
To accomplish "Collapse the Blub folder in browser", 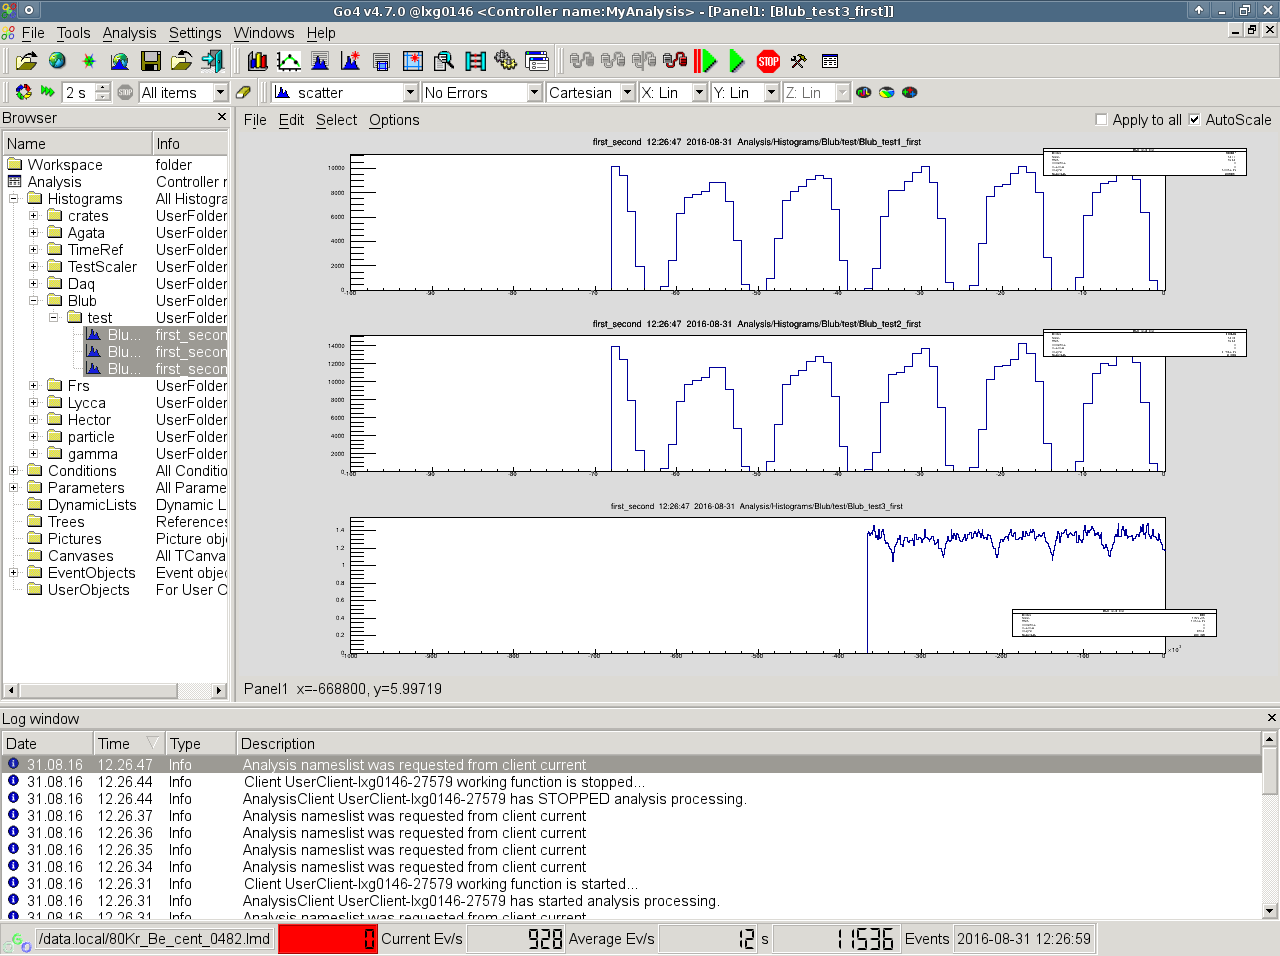I will click(34, 301).
